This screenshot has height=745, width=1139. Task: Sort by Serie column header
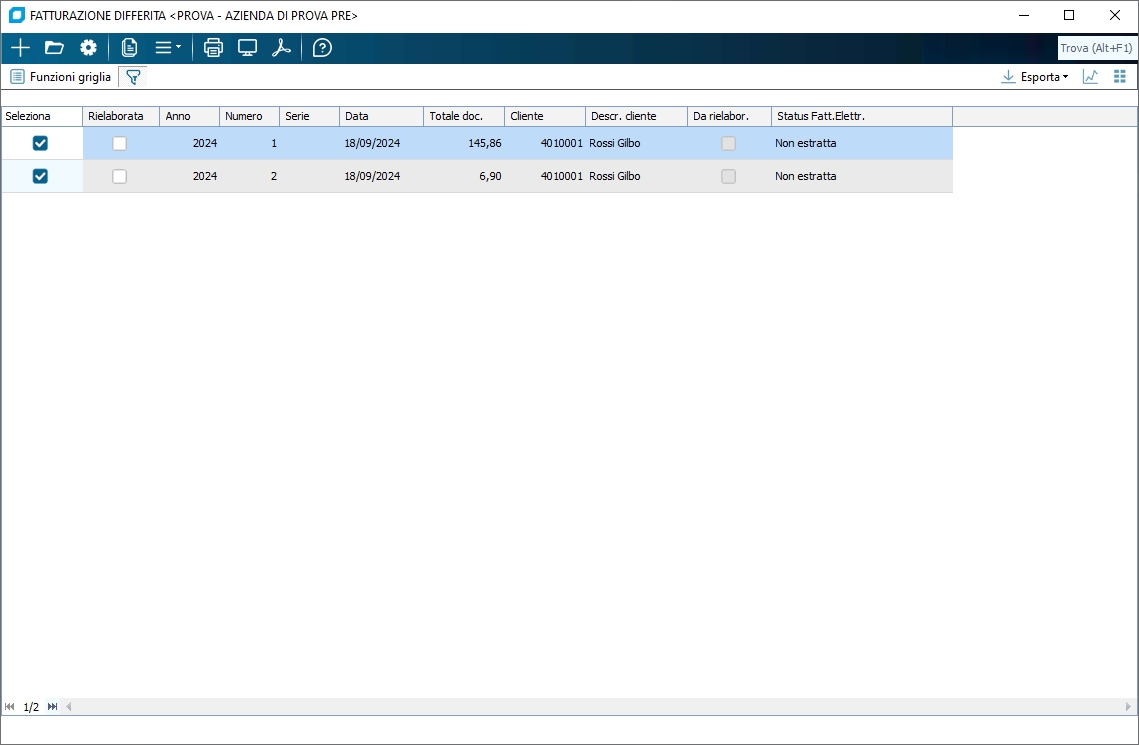[x=309, y=116]
